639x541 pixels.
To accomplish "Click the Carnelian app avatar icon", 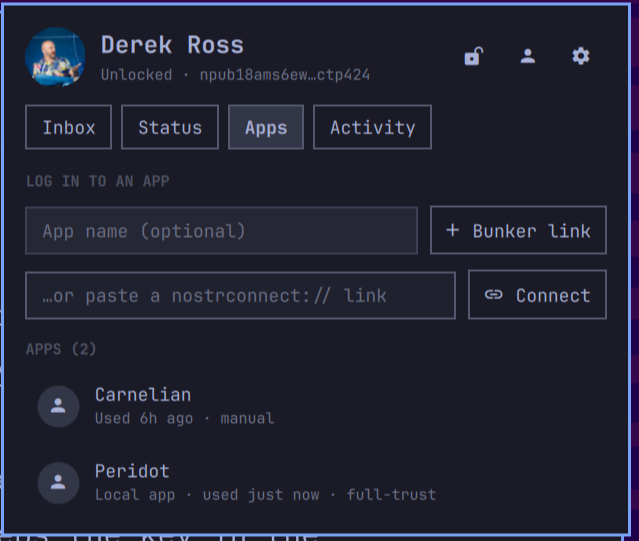I will point(58,406).
